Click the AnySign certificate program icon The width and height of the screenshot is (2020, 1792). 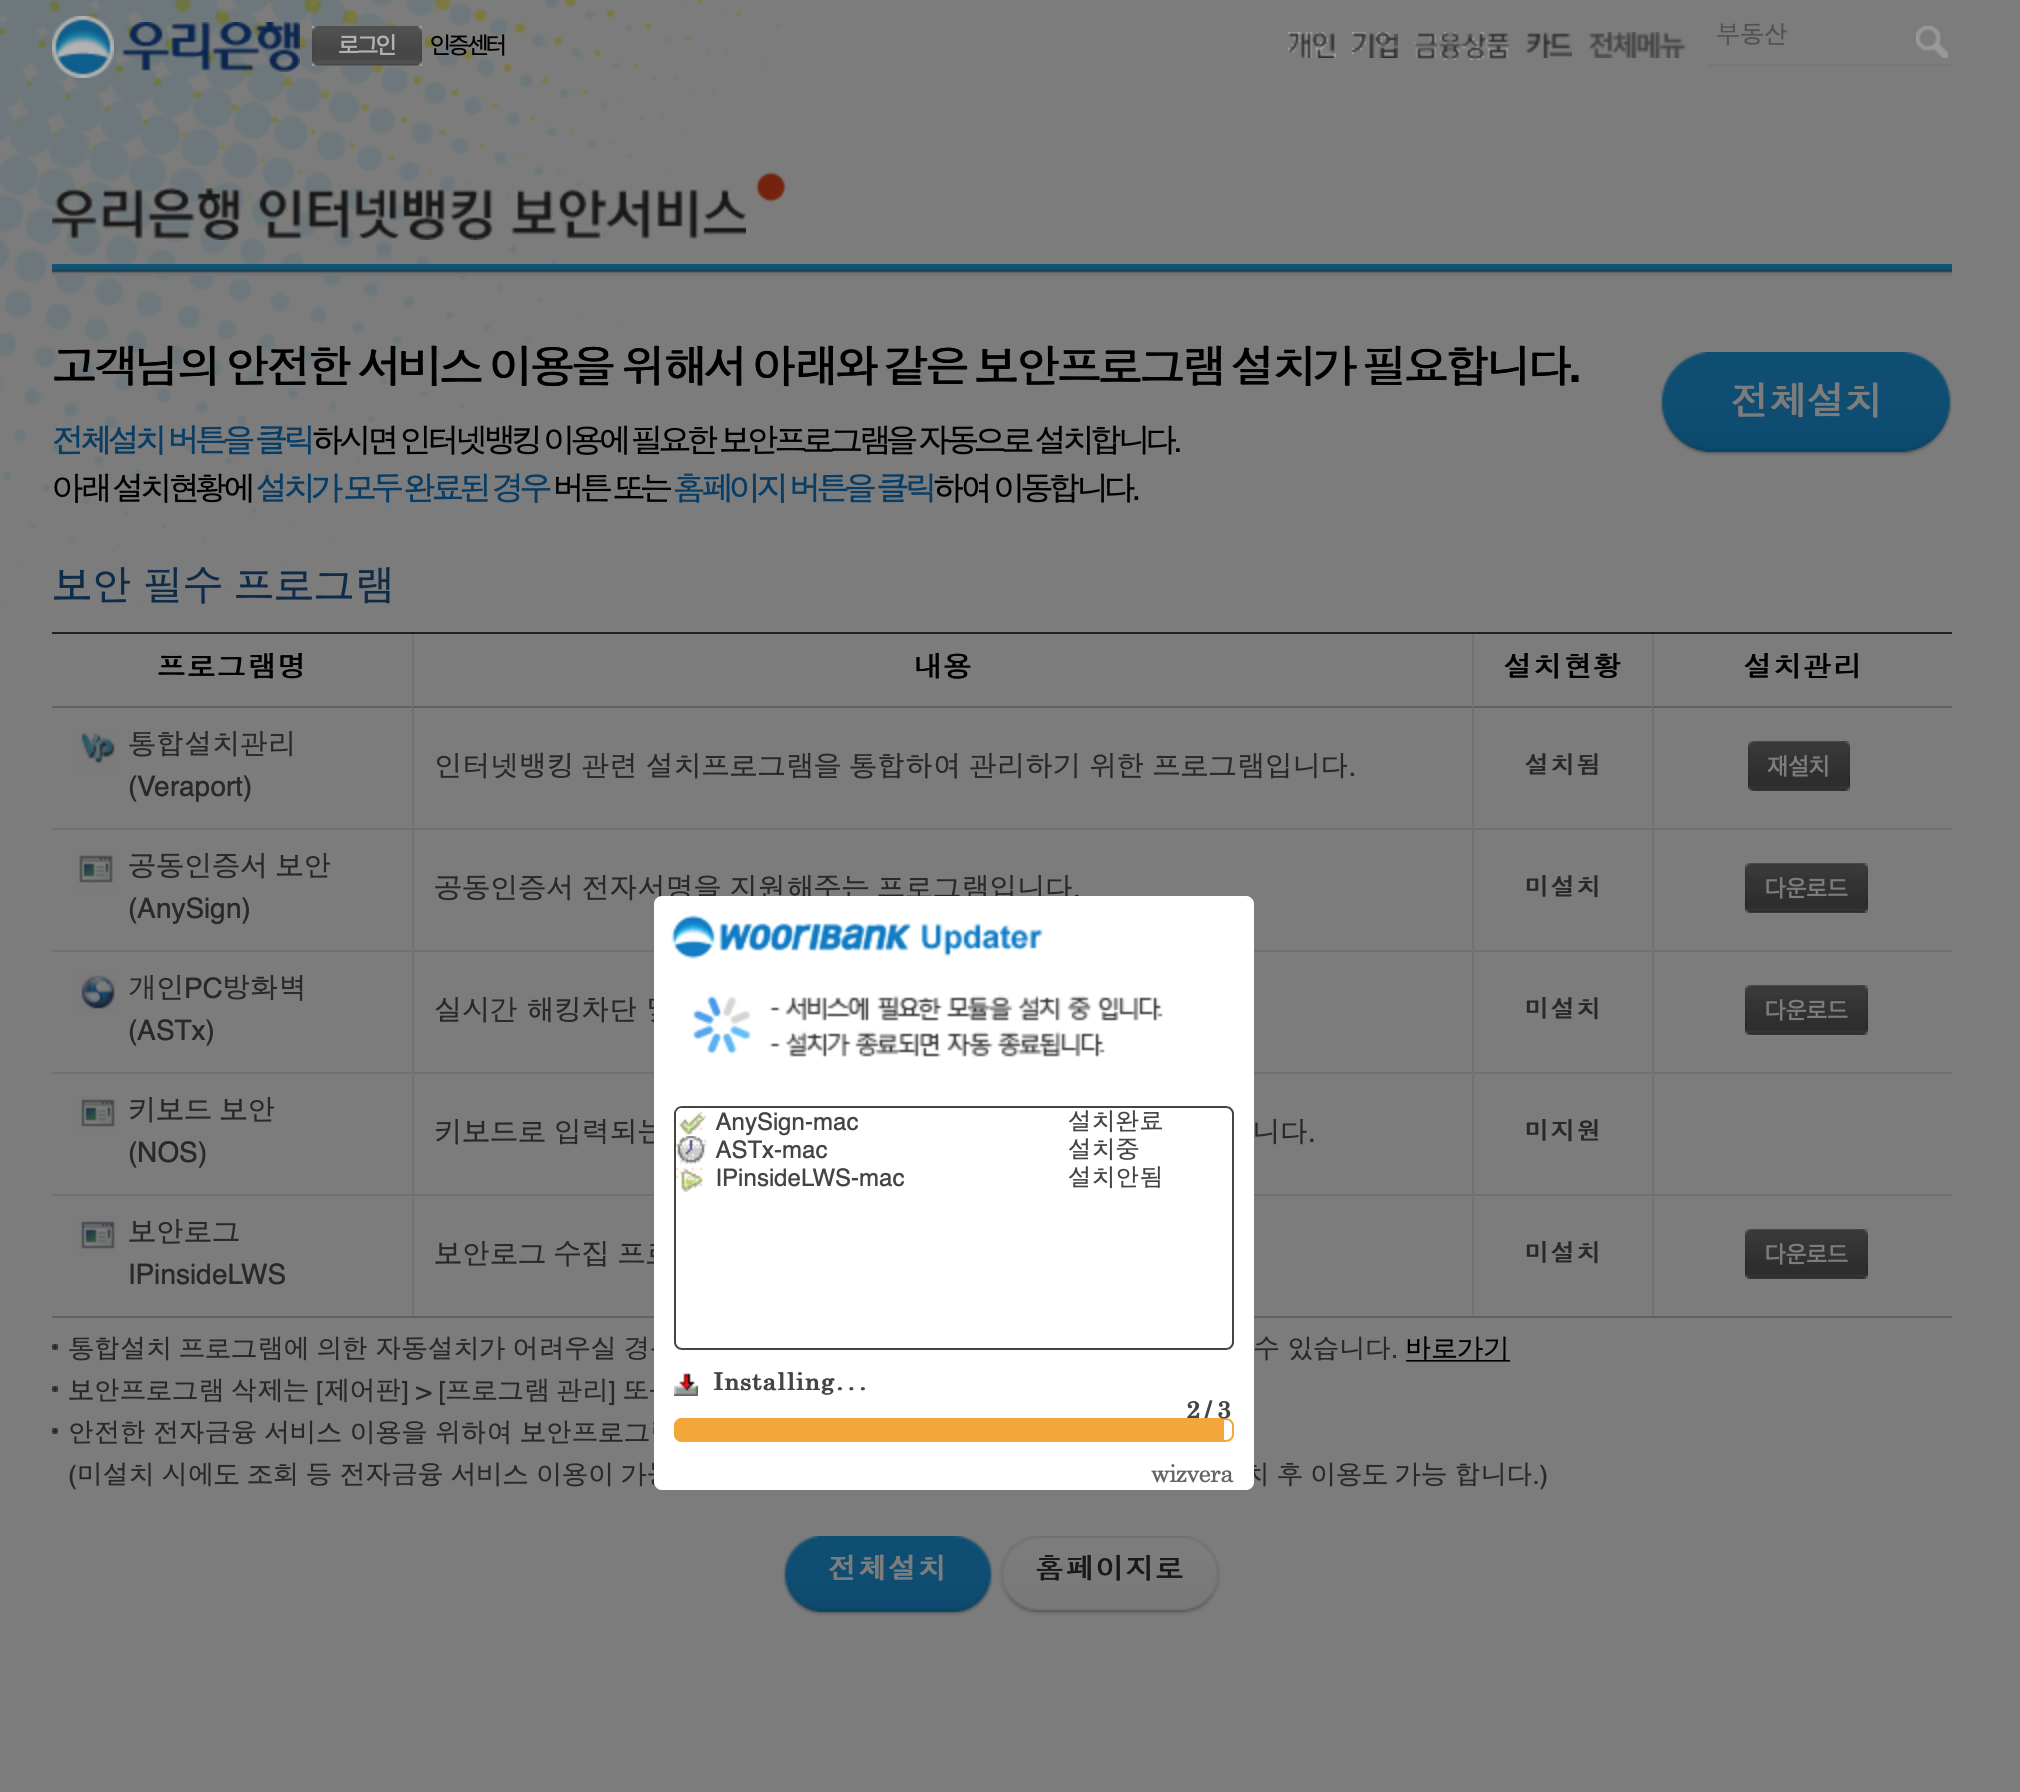[96, 868]
